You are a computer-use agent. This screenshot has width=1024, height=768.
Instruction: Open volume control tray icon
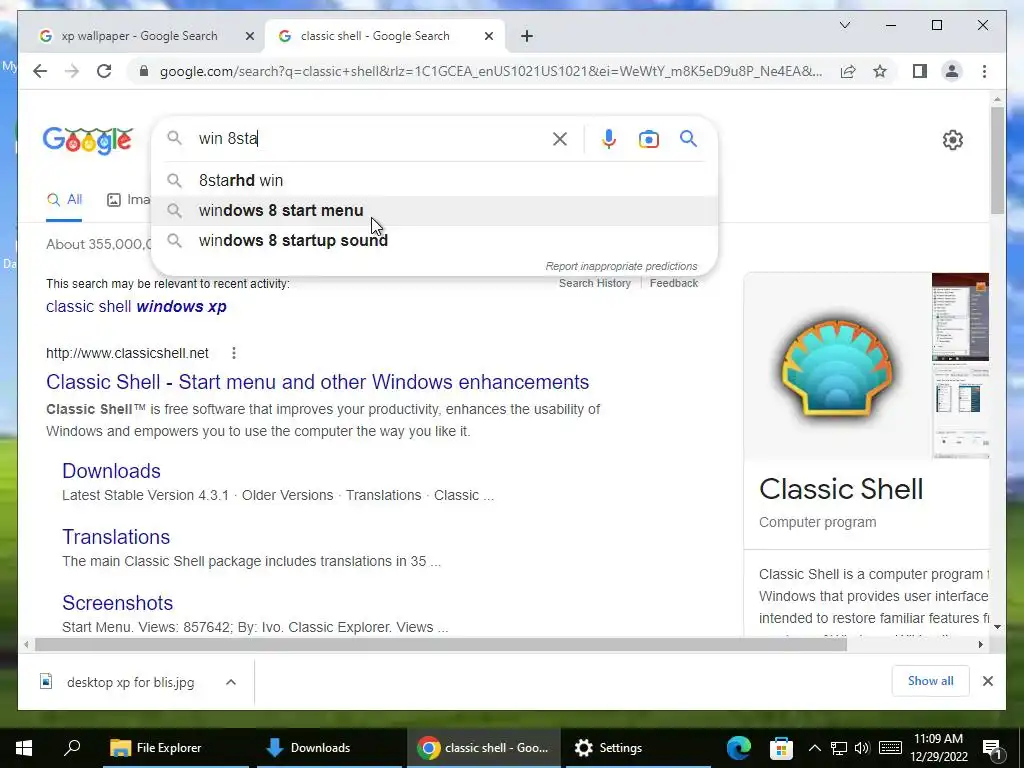point(862,748)
